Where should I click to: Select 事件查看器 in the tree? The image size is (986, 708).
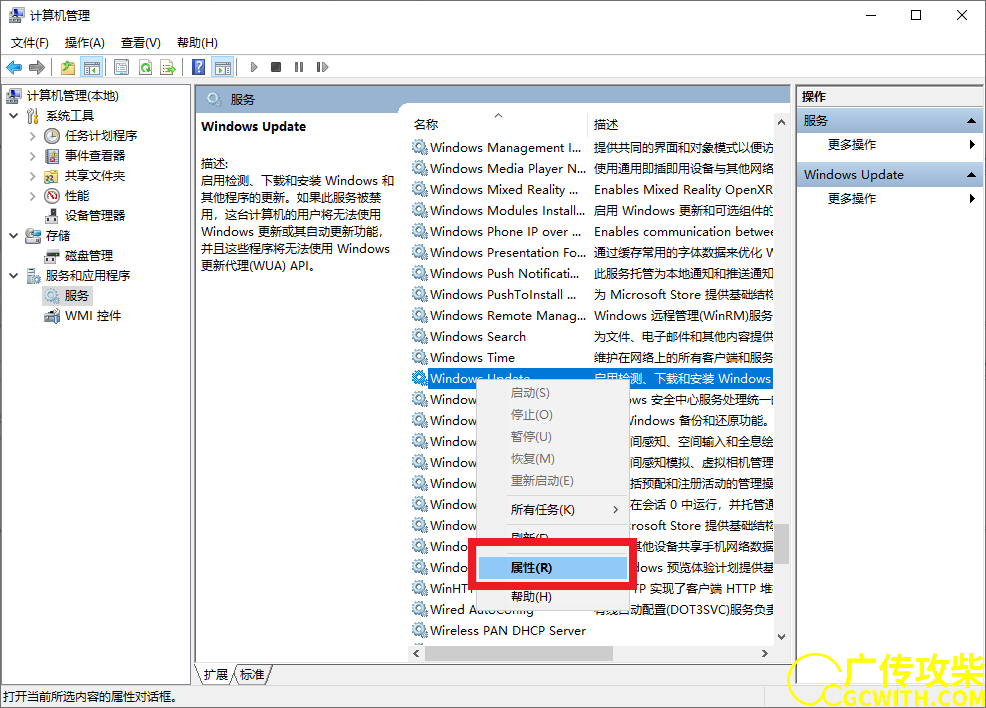[95, 156]
